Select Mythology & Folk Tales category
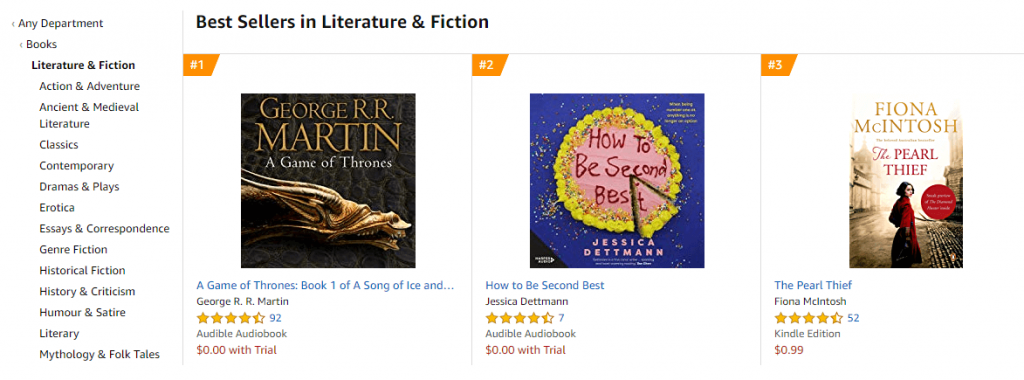Screen dimensions: 1024x380 point(99,355)
